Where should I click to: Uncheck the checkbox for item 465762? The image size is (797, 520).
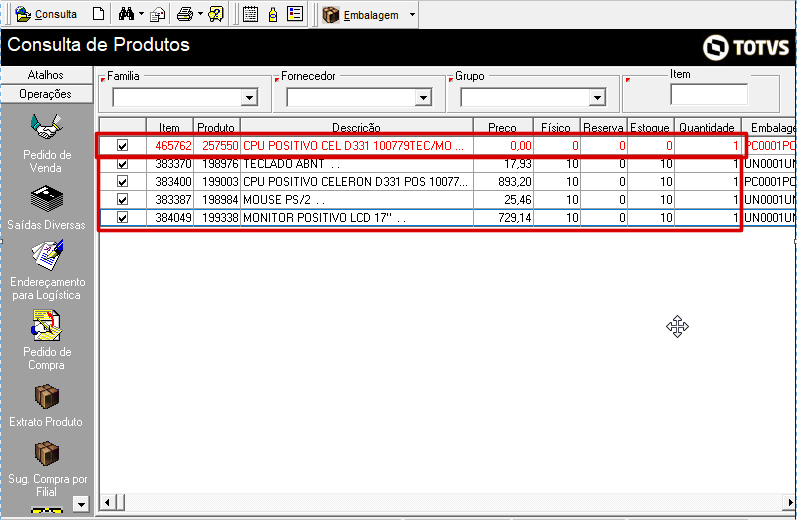[x=122, y=145]
